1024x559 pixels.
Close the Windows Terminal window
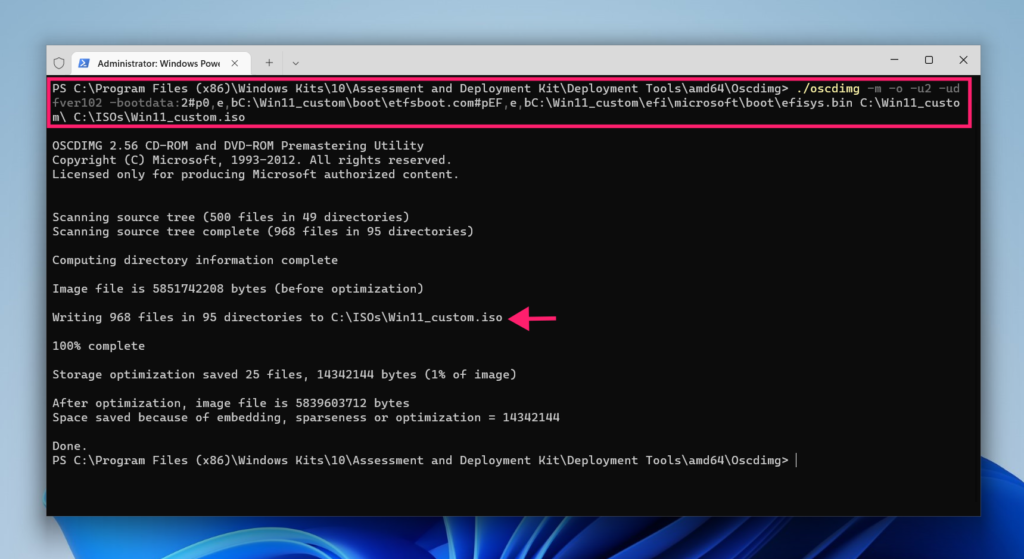click(963, 60)
